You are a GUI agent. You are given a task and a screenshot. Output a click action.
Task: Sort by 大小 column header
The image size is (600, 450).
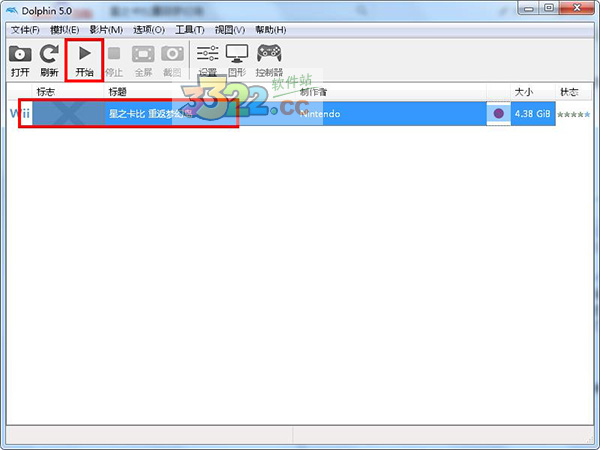(x=533, y=92)
